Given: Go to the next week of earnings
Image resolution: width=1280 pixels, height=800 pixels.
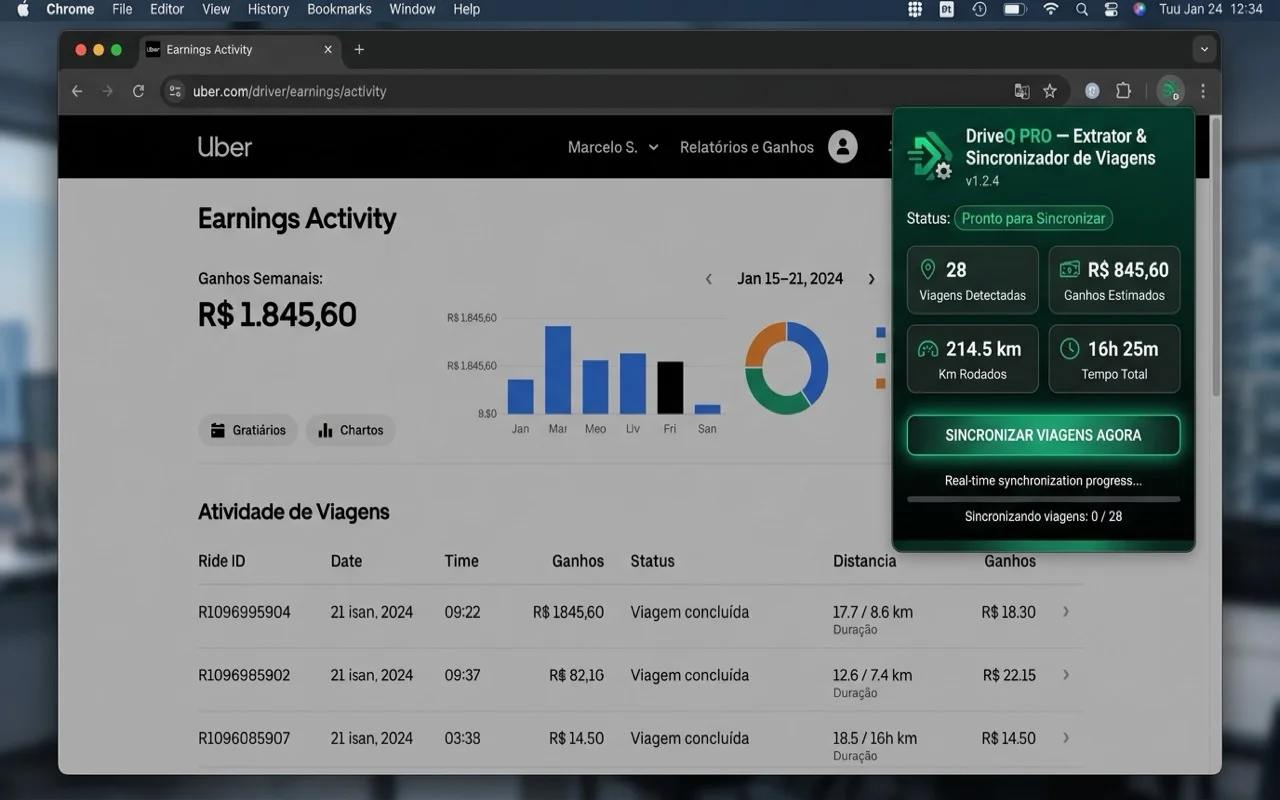Looking at the screenshot, I should tap(872, 279).
